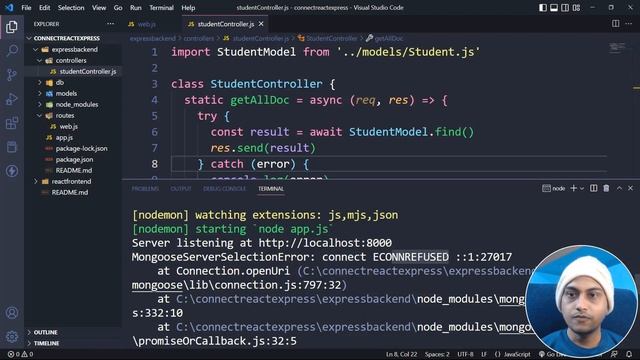
Task: Close the terminal panel
Action: (631, 188)
